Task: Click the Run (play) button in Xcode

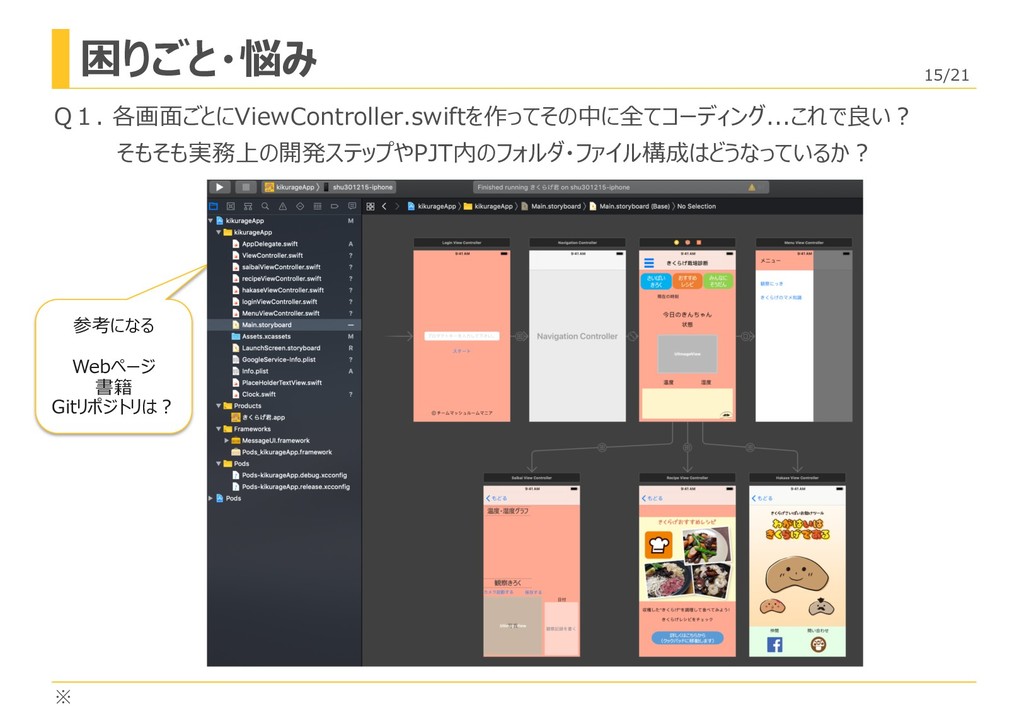Action: (x=219, y=187)
